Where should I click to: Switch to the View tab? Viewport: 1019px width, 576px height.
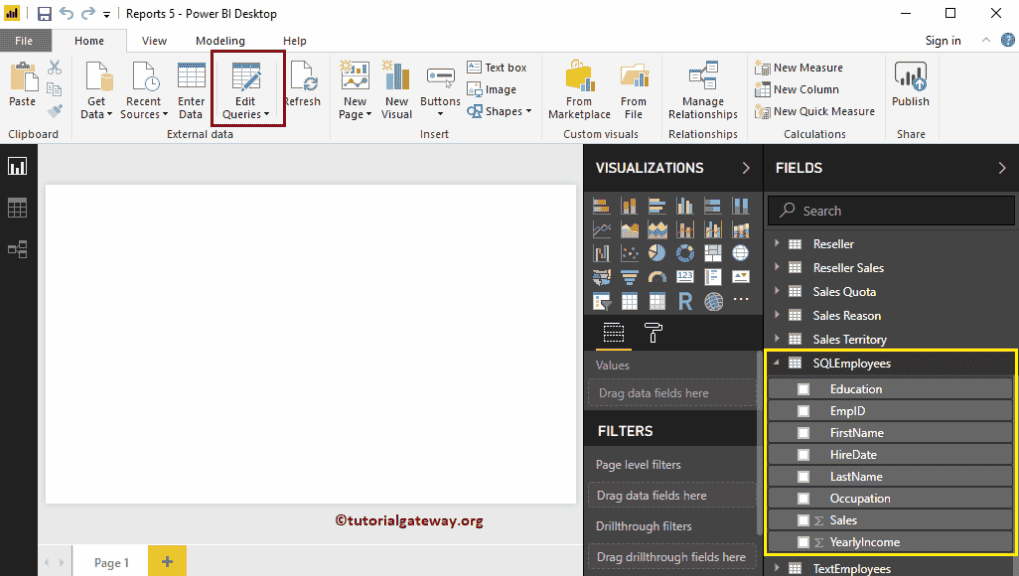154,40
